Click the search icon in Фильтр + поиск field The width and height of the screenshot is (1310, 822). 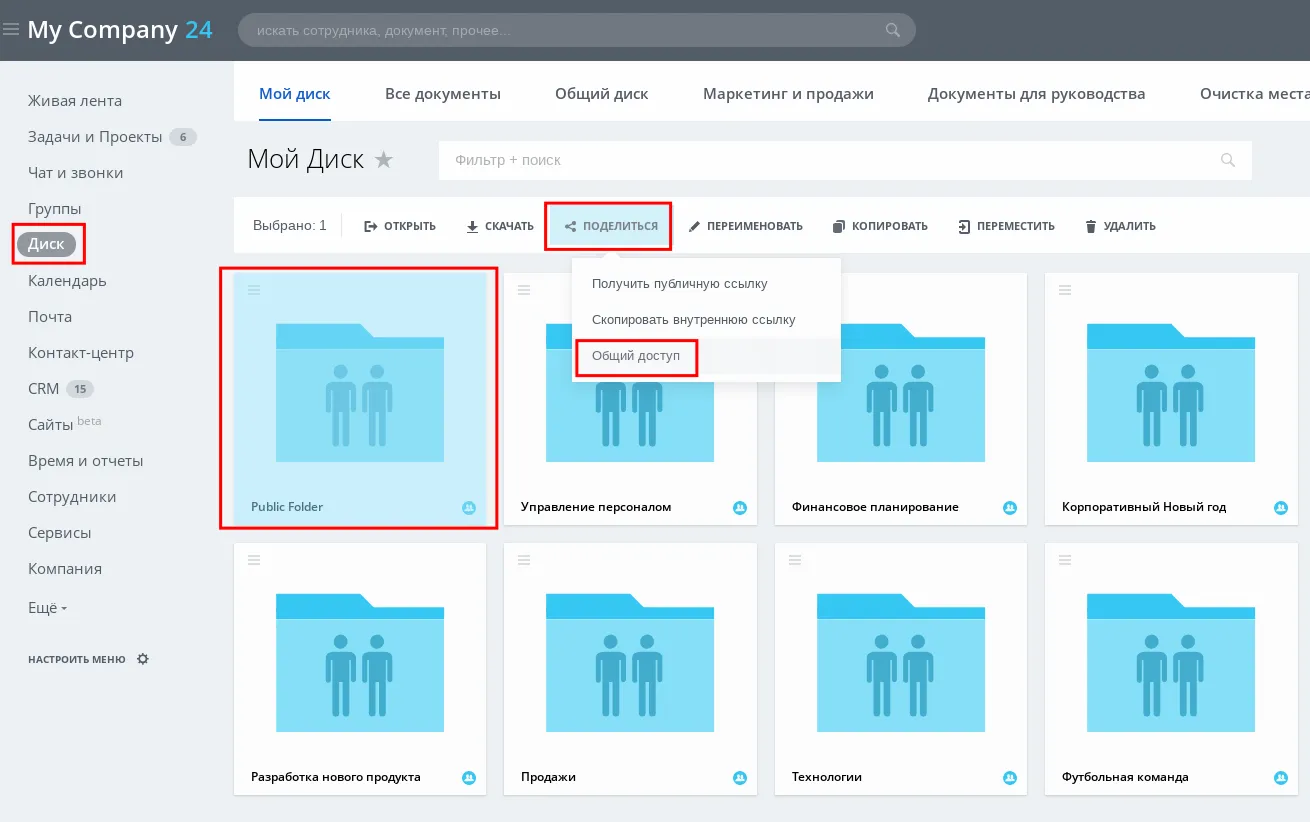pos(1228,160)
